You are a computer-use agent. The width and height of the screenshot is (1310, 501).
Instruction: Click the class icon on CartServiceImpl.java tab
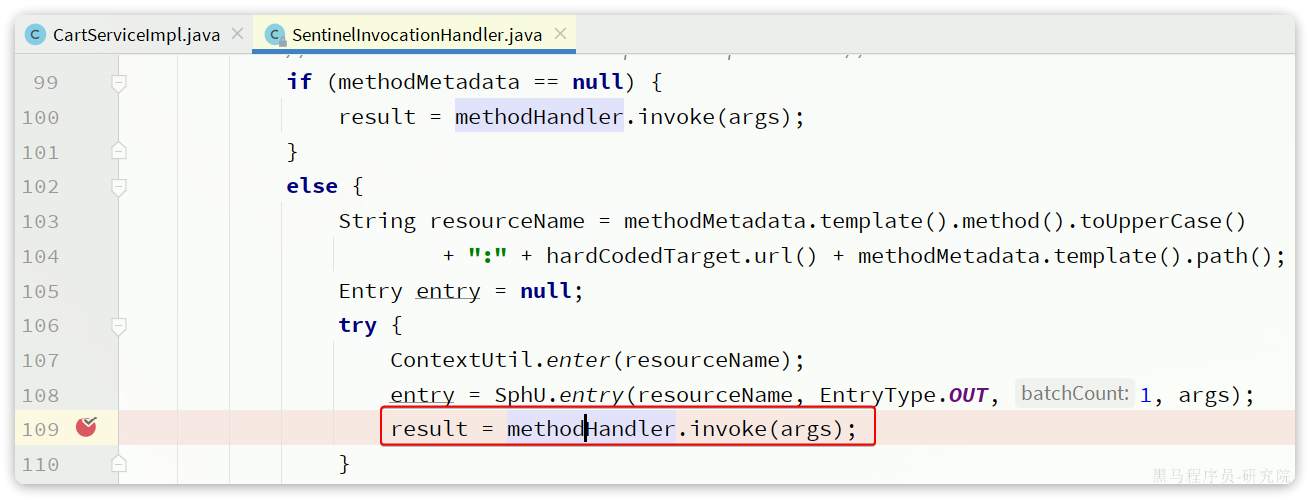tap(36, 35)
